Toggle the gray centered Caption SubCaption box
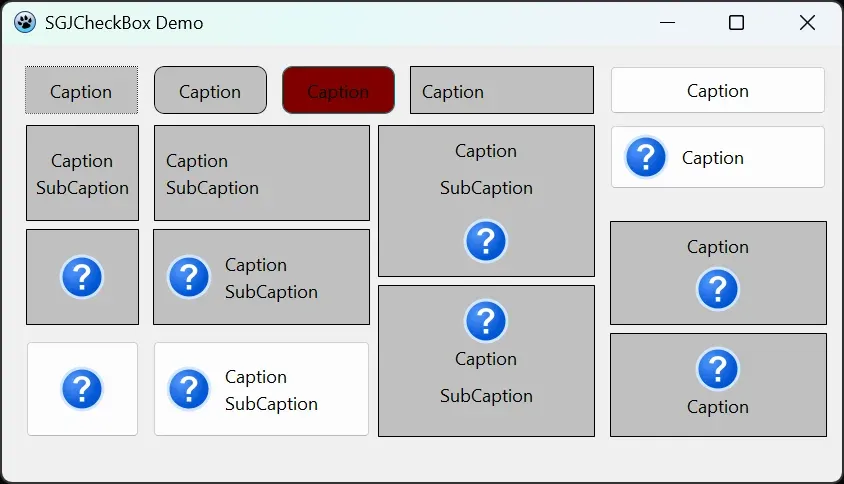This screenshot has width=844, height=484. coord(82,173)
